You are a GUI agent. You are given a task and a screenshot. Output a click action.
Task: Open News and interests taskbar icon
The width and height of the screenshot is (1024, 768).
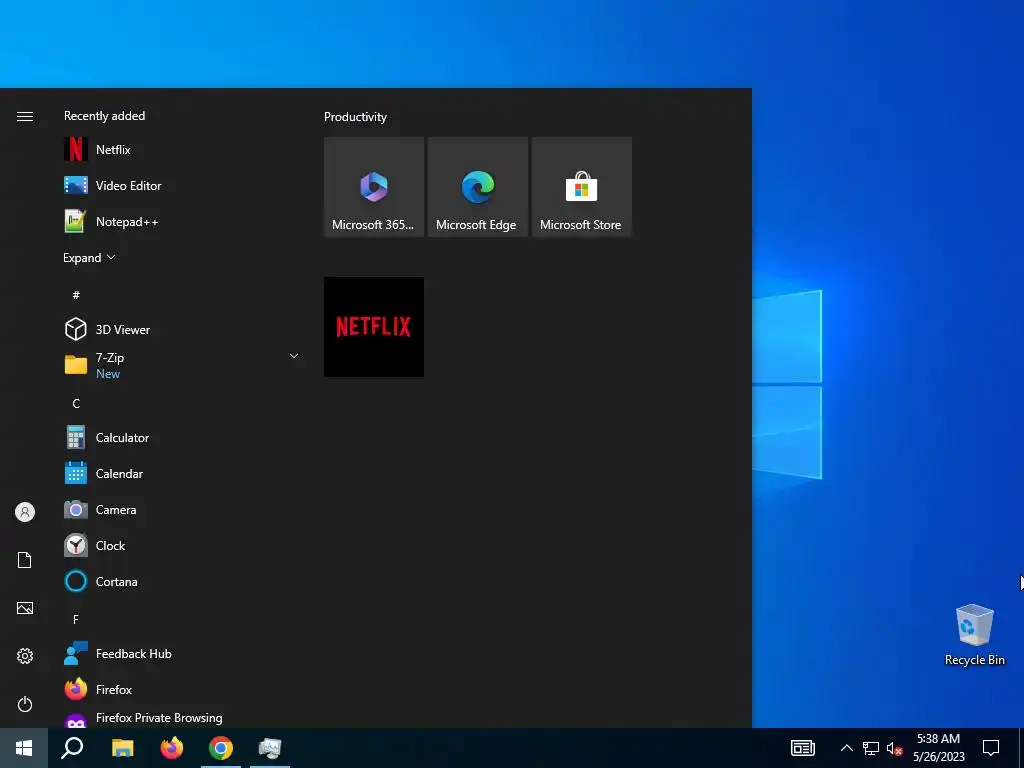point(803,748)
